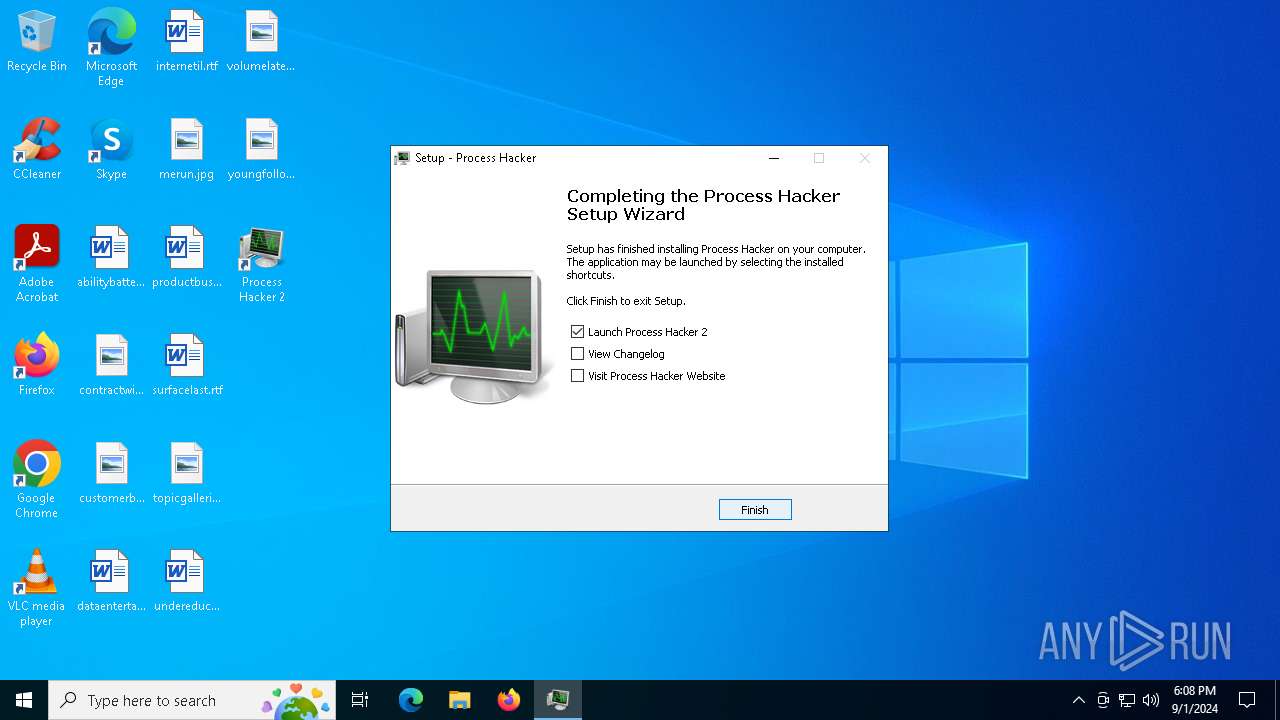Open the volume control in system tray

[x=1151, y=700]
